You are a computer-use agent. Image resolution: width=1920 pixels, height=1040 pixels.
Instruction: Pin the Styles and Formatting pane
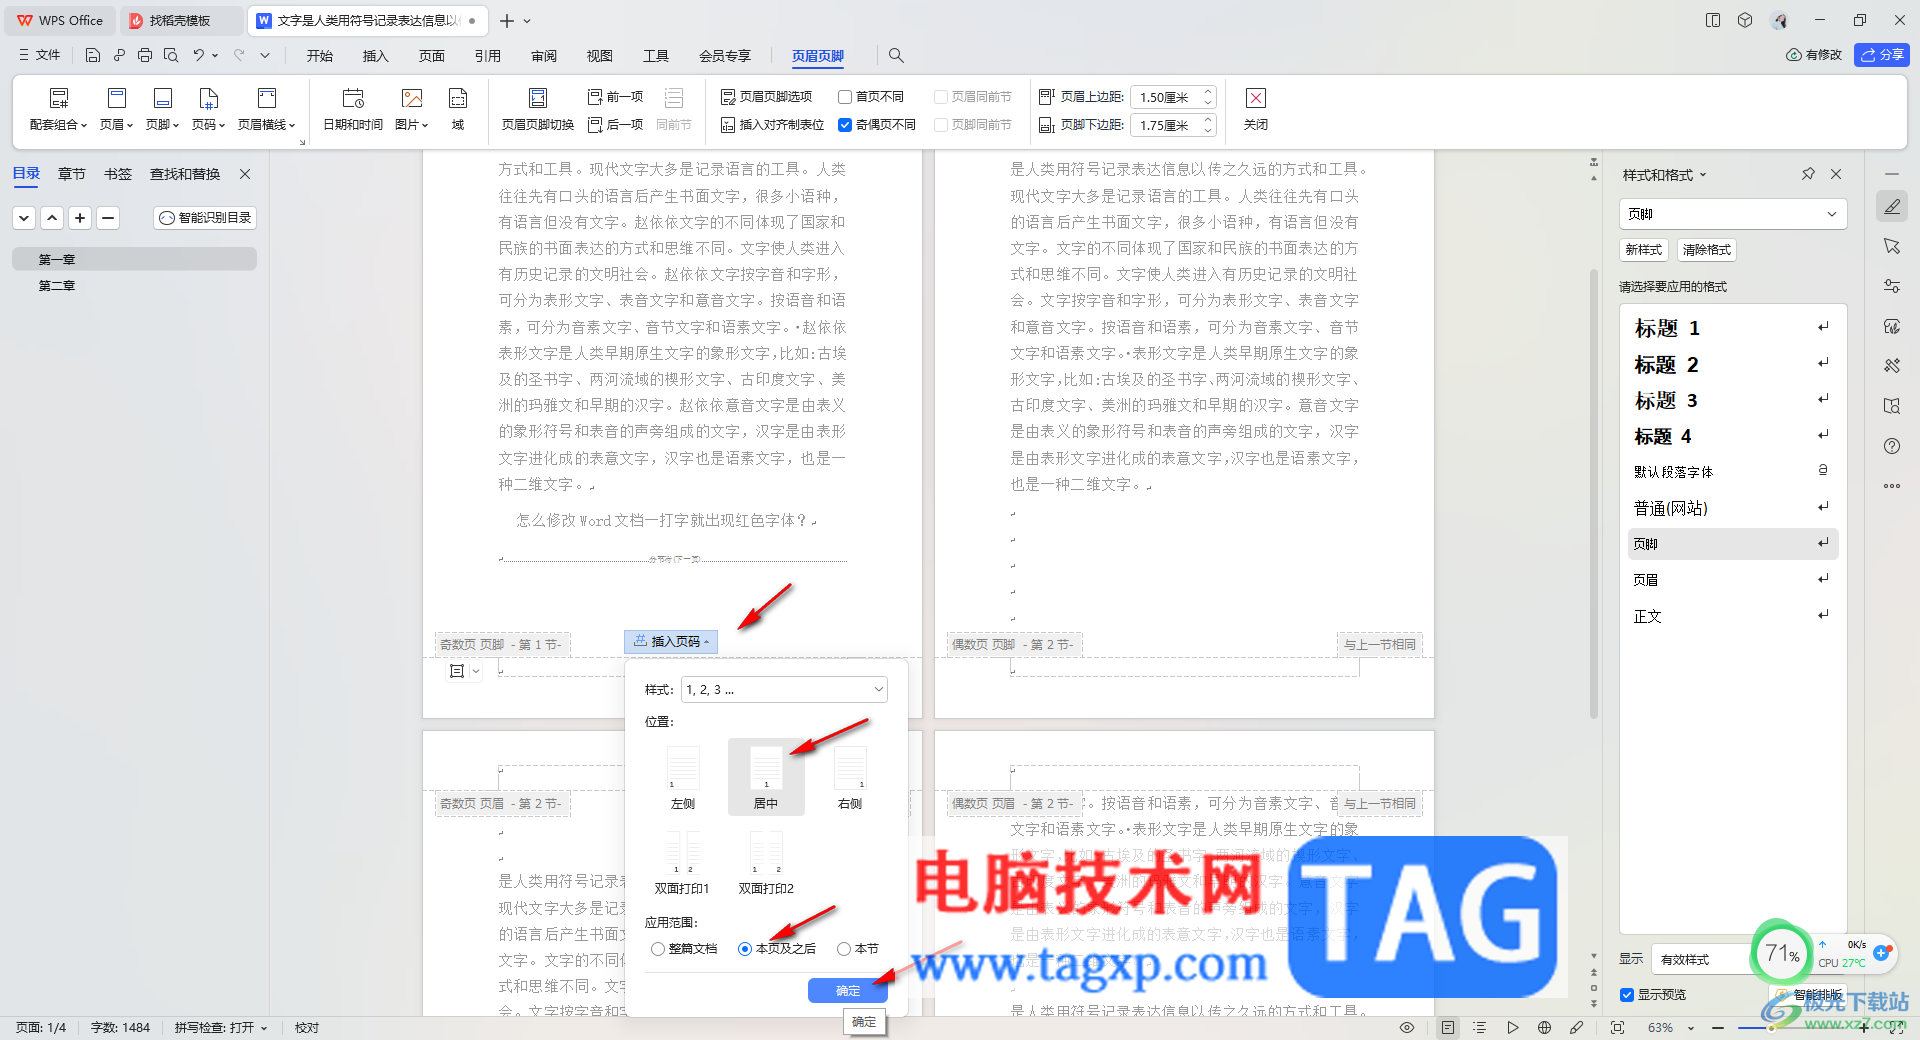tap(1808, 174)
